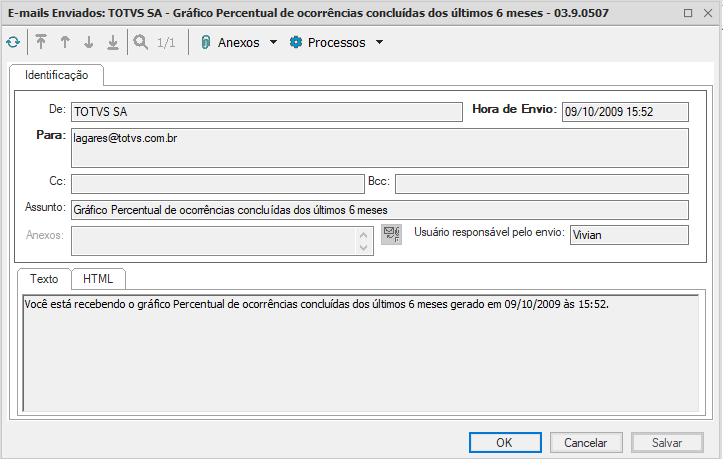Maximize the E-mails Enviados window
Screen dimensions: 723x459
687,13
